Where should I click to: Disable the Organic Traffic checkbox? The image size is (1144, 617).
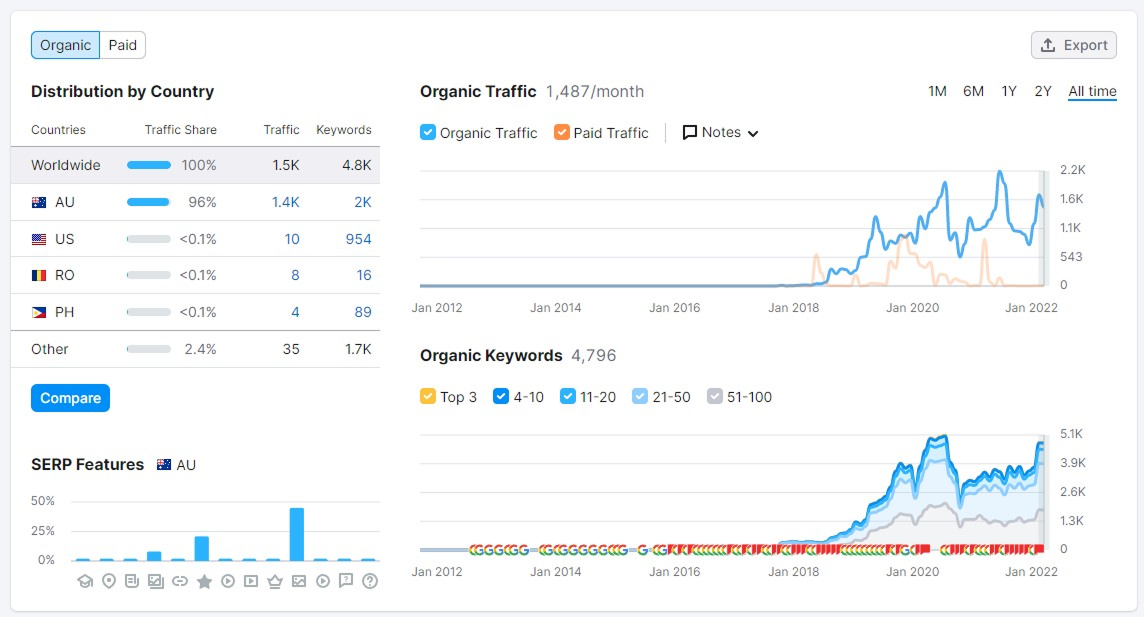pos(428,132)
